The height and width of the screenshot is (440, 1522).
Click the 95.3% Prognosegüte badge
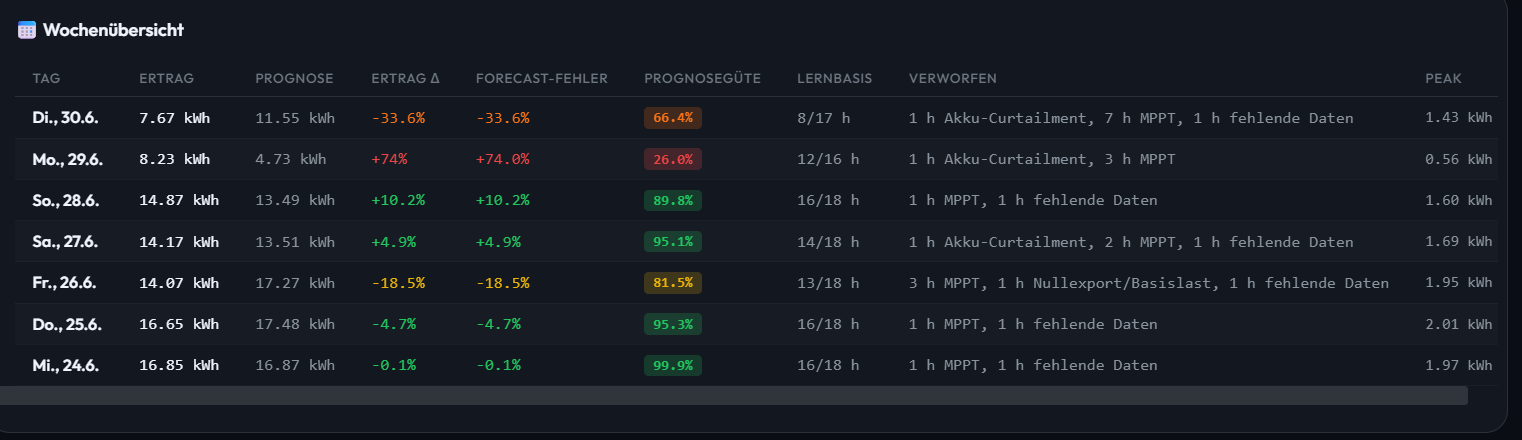tap(673, 324)
